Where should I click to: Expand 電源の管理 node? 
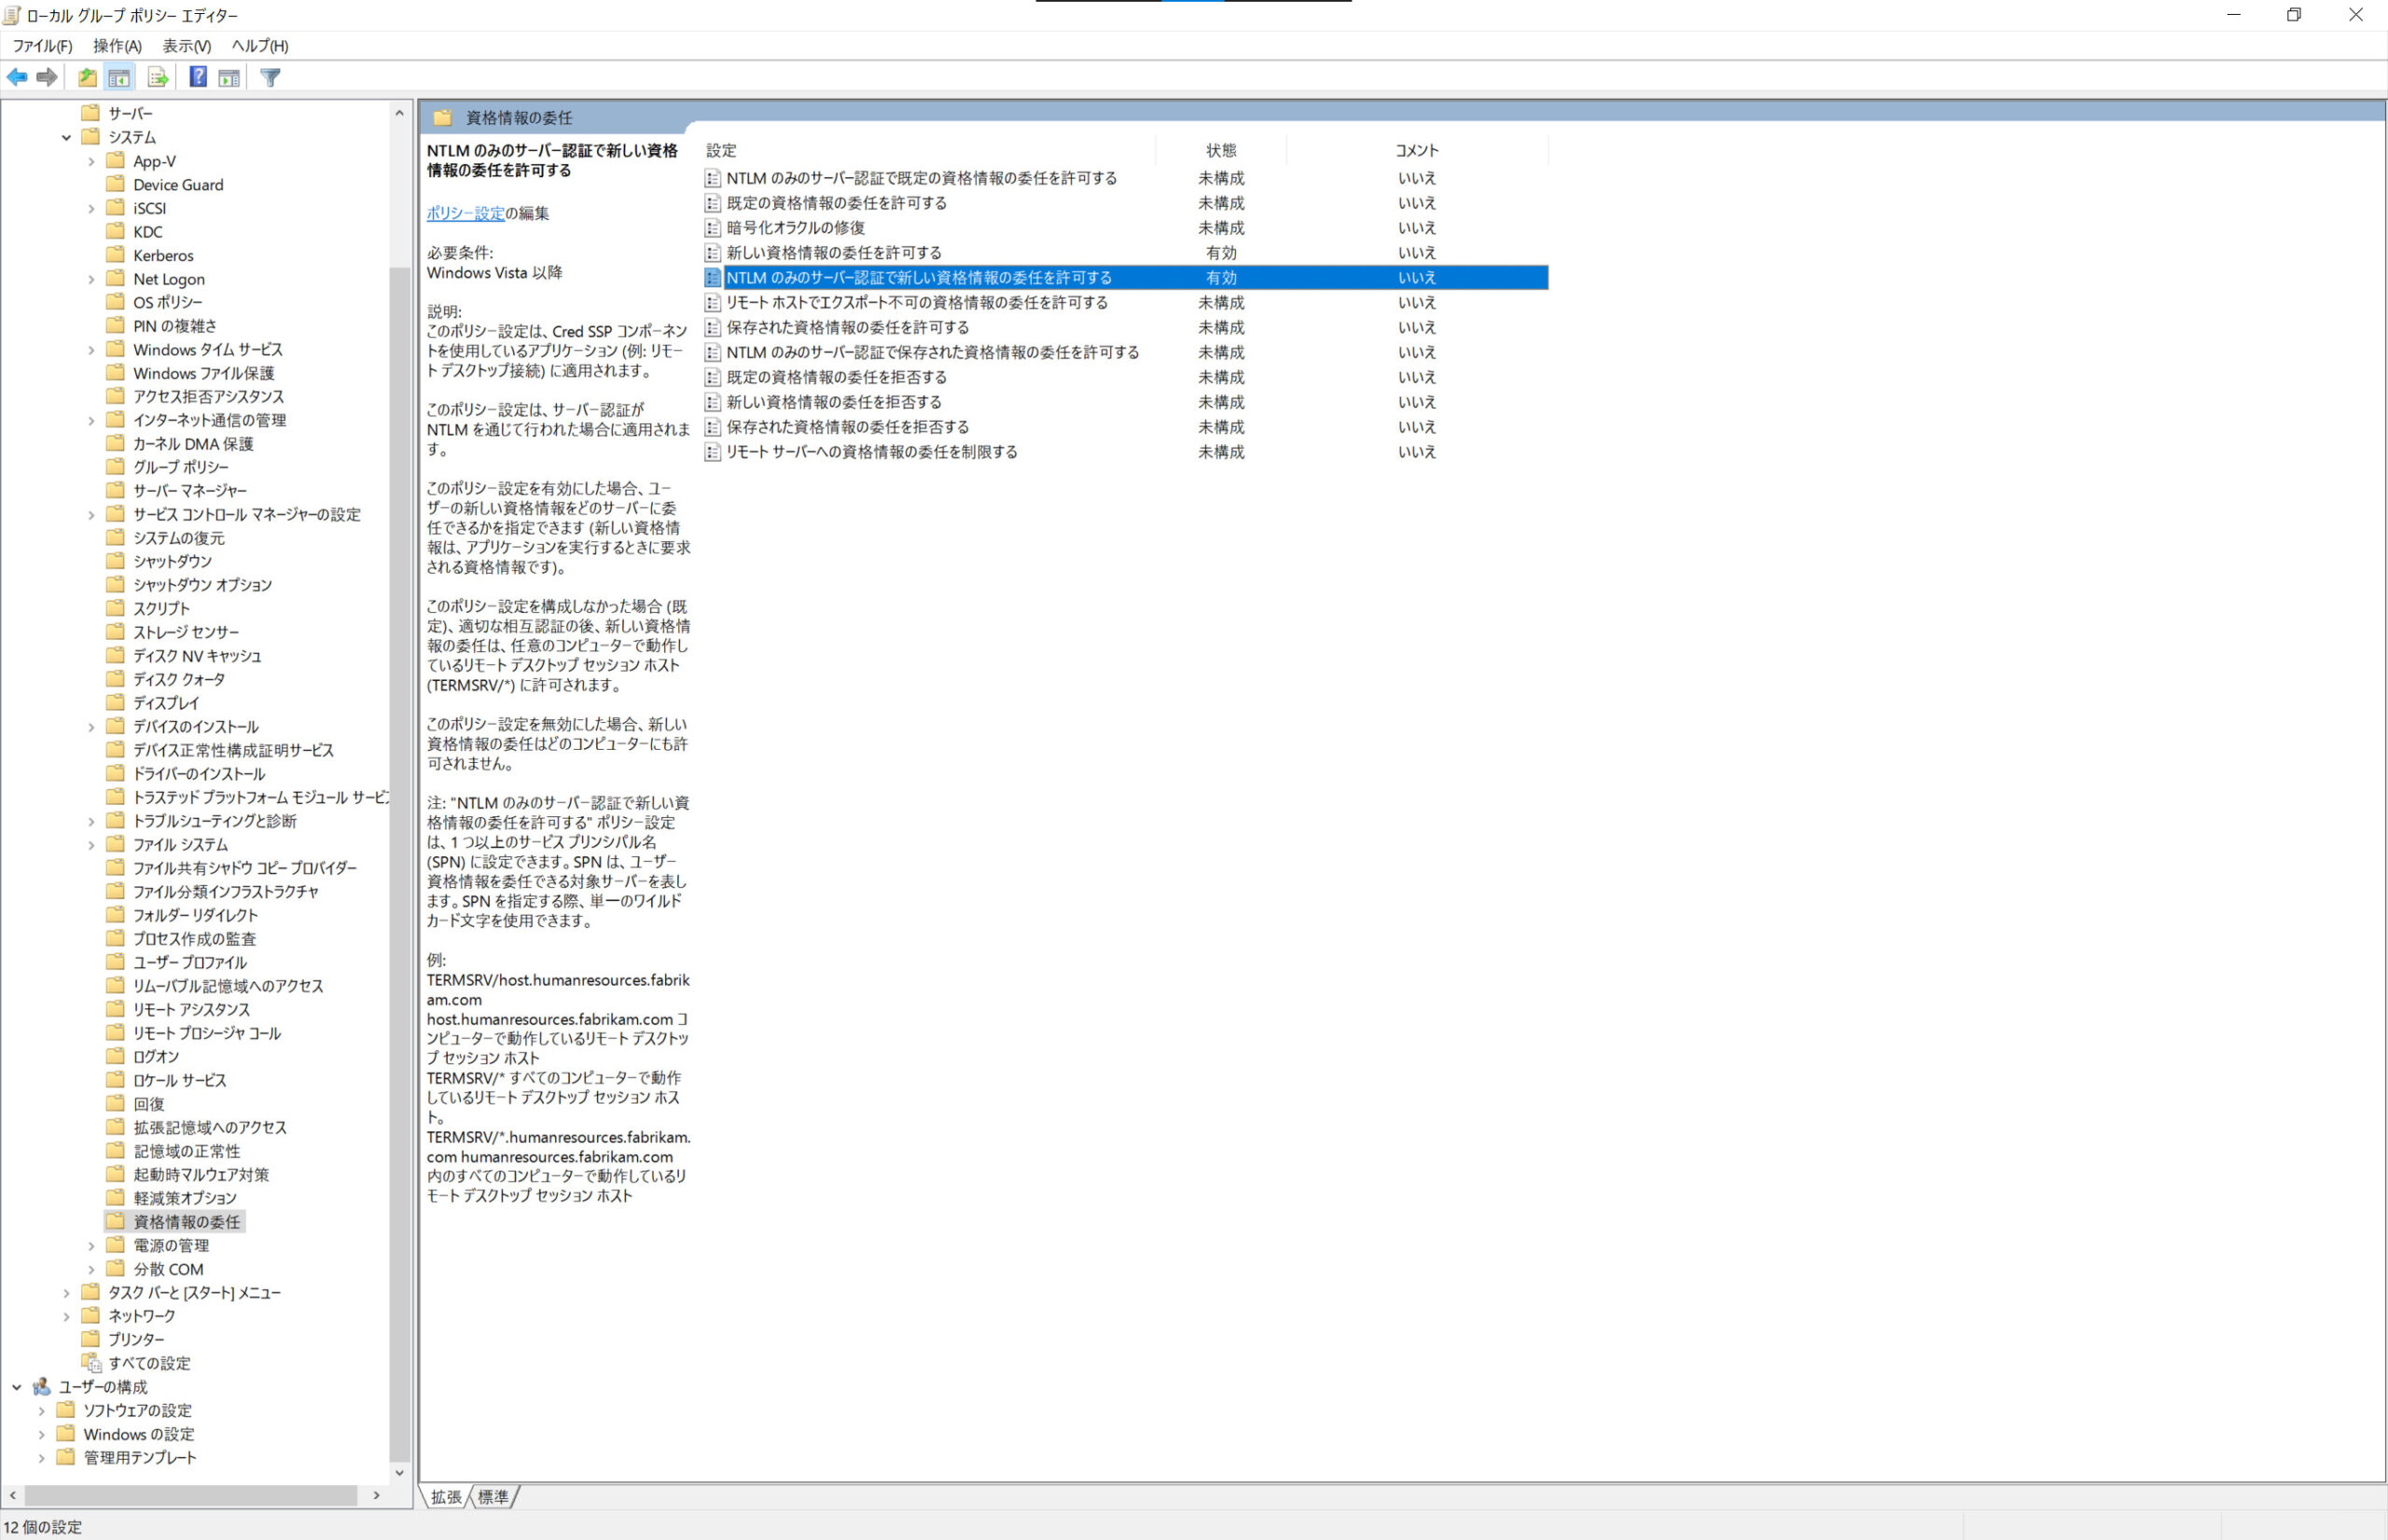(91, 1245)
